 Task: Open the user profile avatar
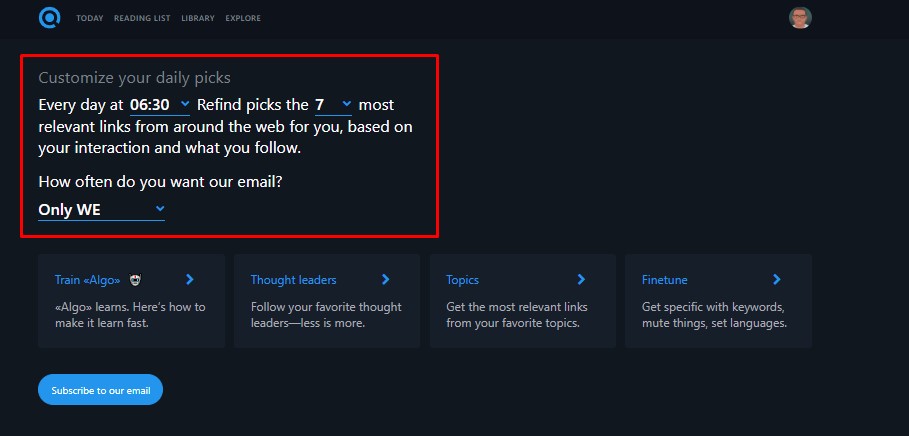(x=800, y=18)
